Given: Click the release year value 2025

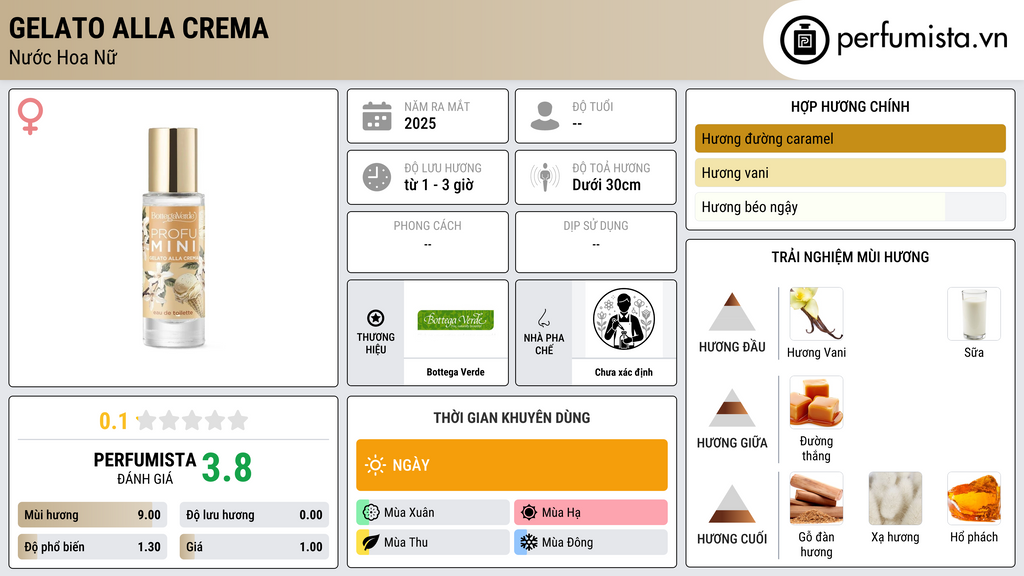Looking at the screenshot, I should pos(420,123).
